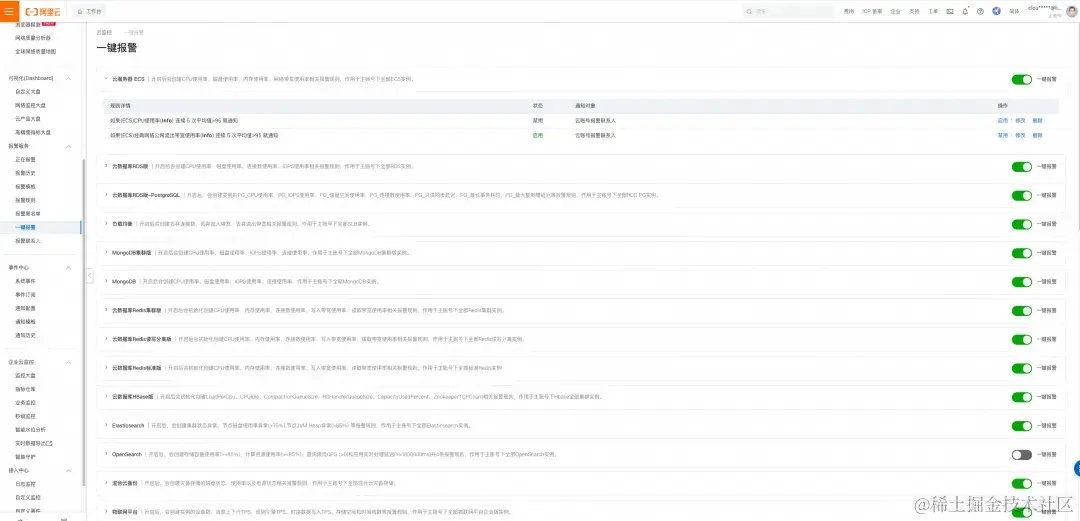Image resolution: width=1080 pixels, height=521 pixels.
Task: Click 修改 for the ECS CPU usage rule
Action: tap(1020, 120)
